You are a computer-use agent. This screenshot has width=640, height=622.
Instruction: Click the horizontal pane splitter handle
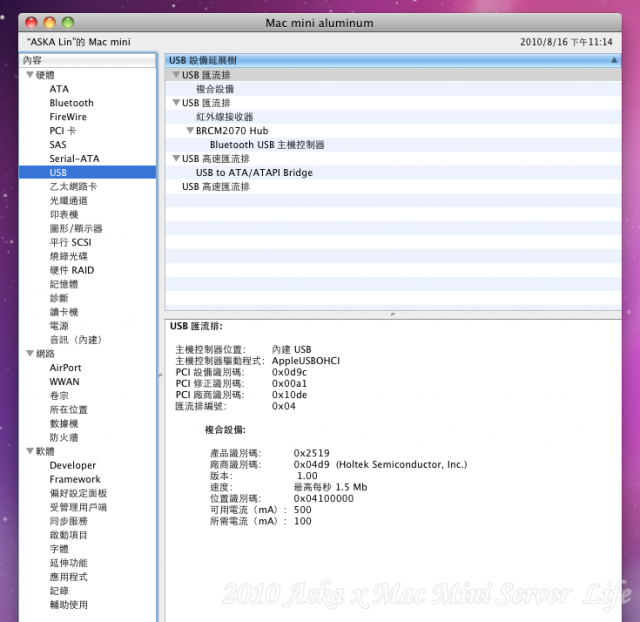pyautogui.click(x=393, y=314)
